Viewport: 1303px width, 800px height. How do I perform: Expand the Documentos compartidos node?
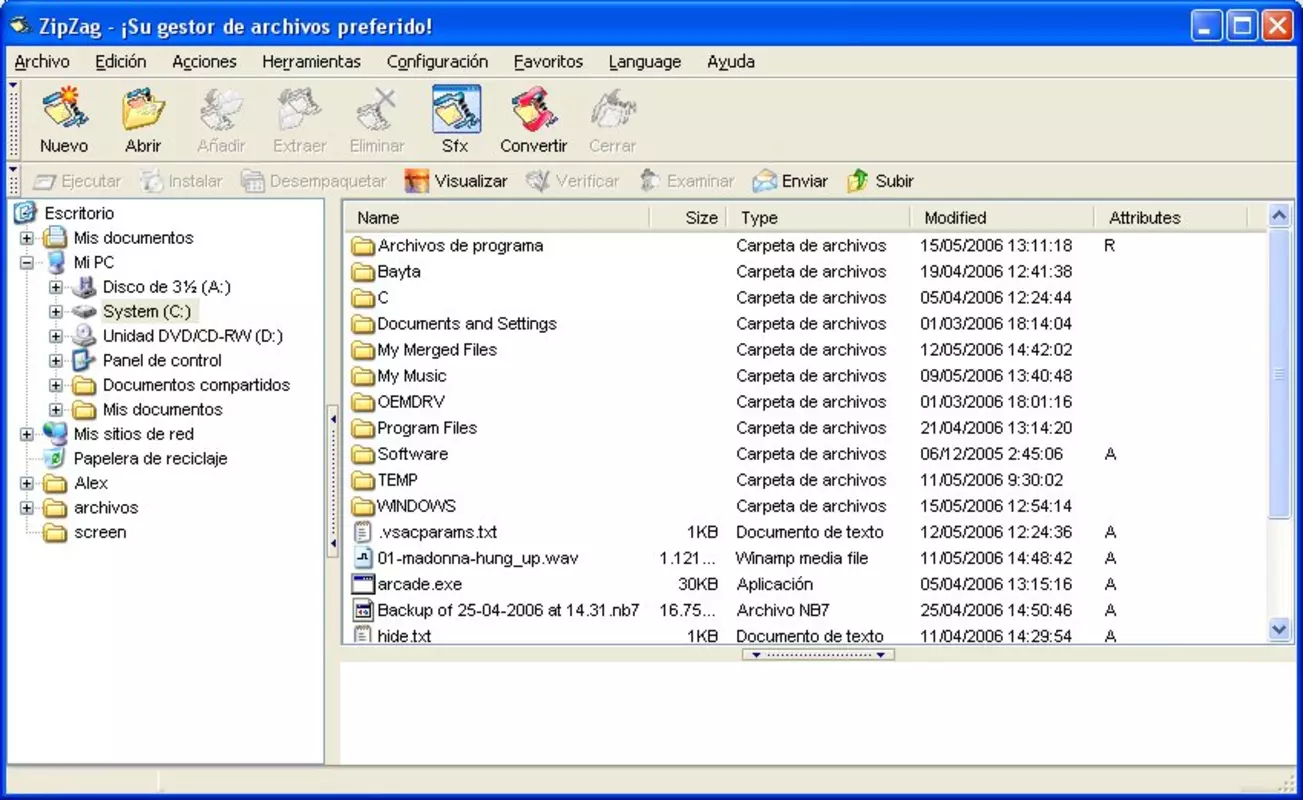click(x=56, y=385)
